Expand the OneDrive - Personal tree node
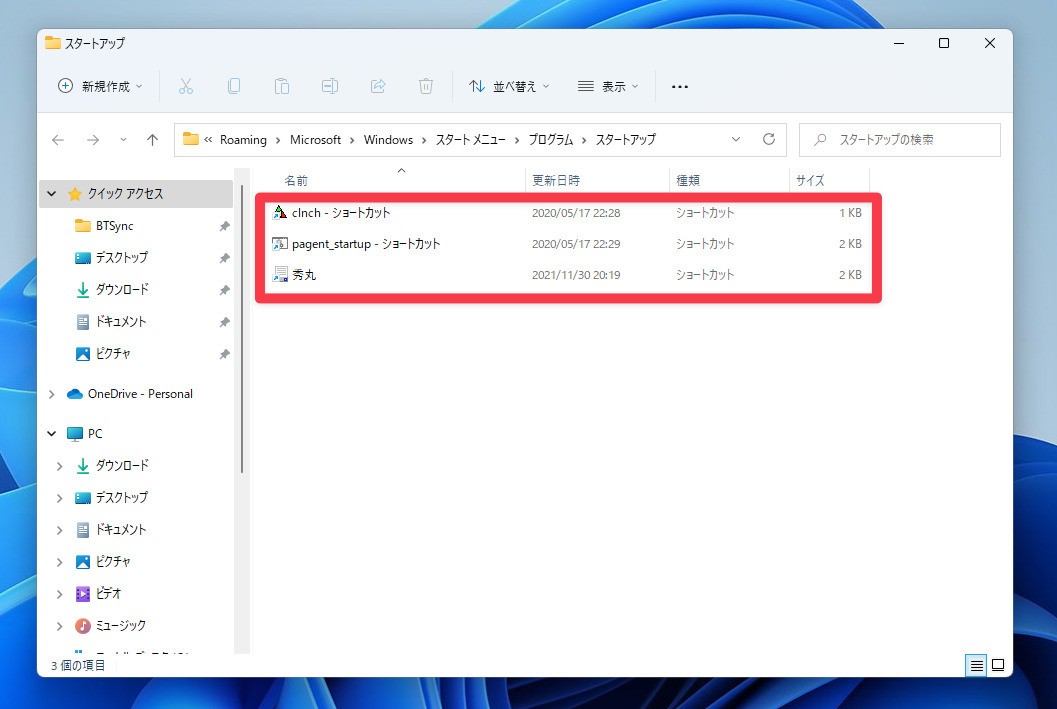Image resolution: width=1057 pixels, height=709 pixels. point(52,394)
